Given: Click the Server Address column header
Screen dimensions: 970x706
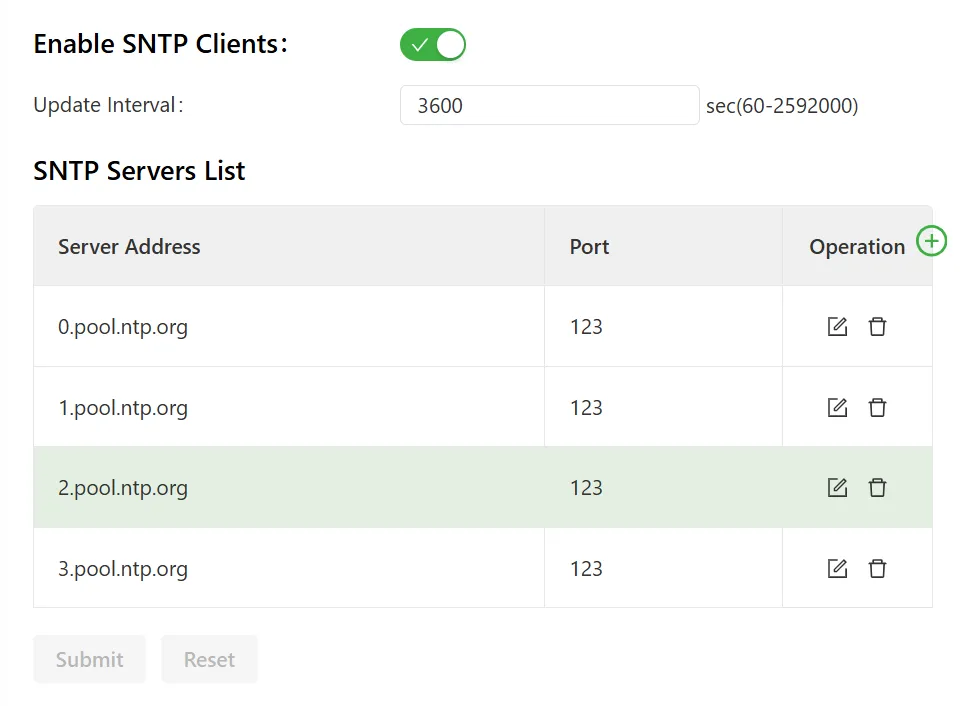Looking at the screenshot, I should pyautogui.click(x=289, y=246).
